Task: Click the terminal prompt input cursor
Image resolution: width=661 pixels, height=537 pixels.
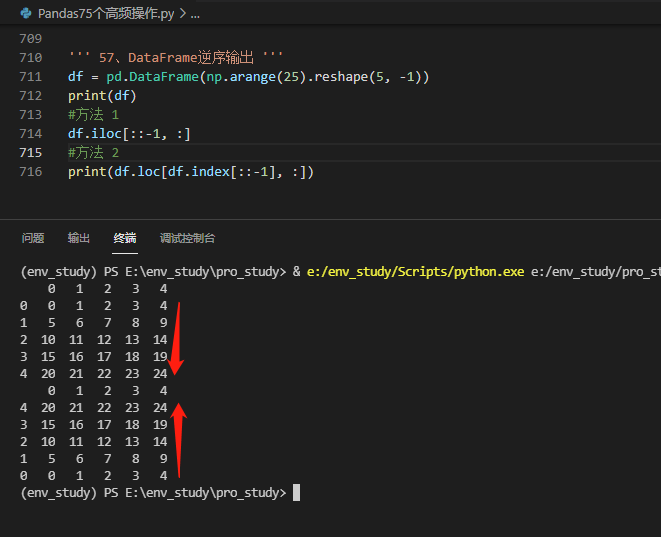Action: click(296, 492)
